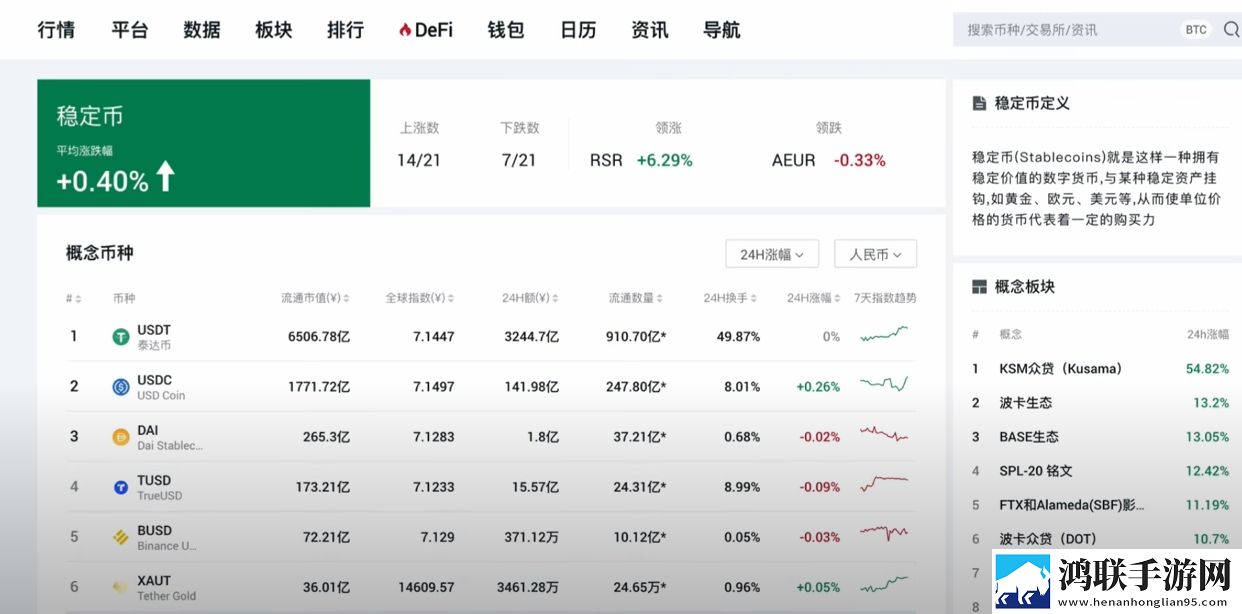This screenshot has height=614, width=1242.
Task: Open the 行情 menu
Action: (x=56, y=30)
